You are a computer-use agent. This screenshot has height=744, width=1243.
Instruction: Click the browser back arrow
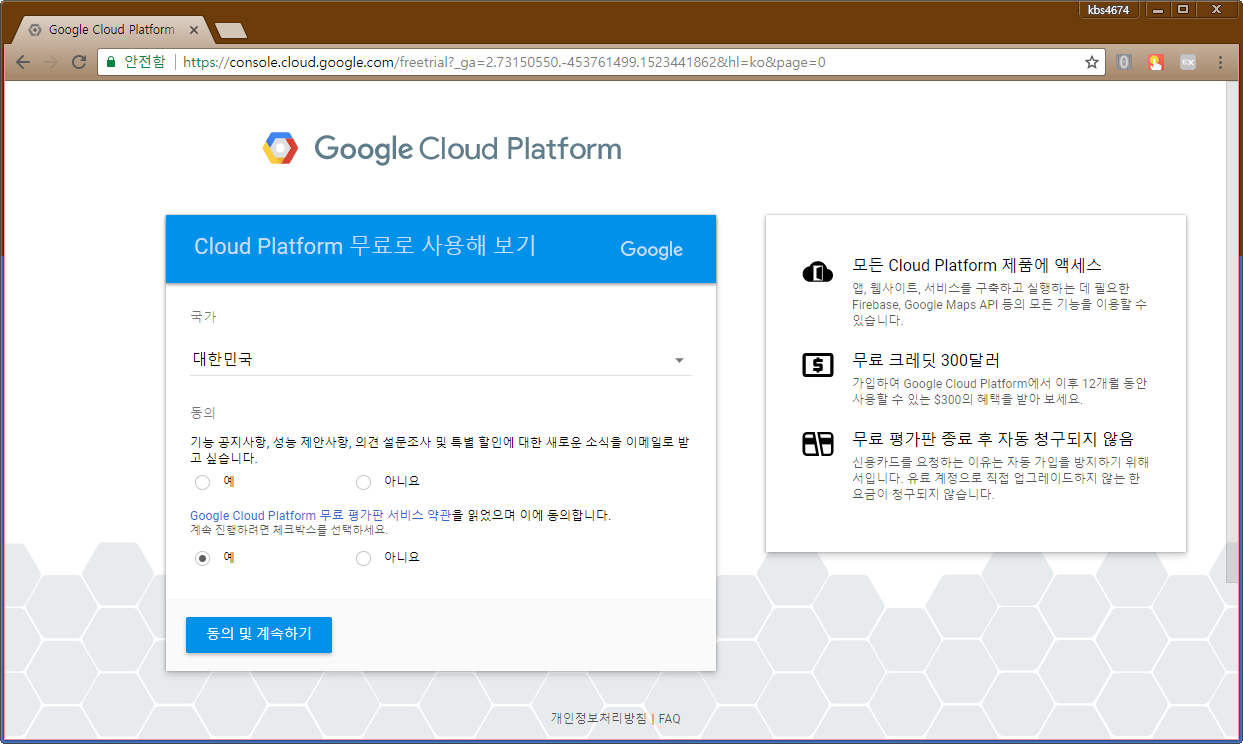tap(23, 62)
